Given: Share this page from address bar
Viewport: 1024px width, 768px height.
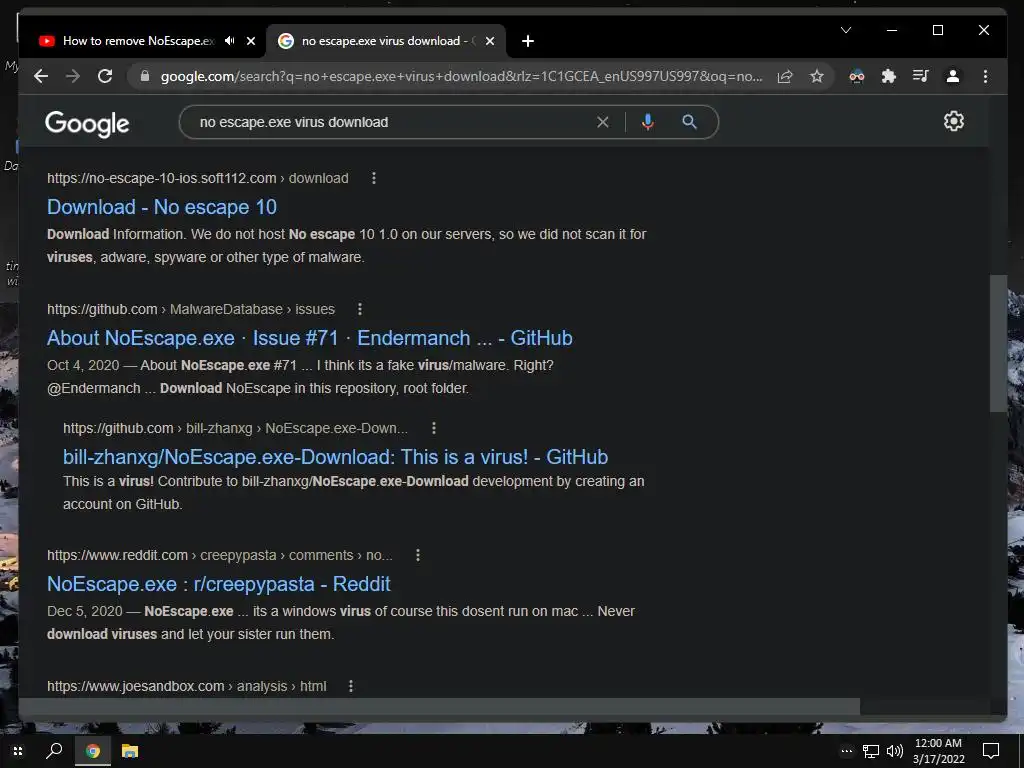Looking at the screenshot, I should tap(785, 76).
